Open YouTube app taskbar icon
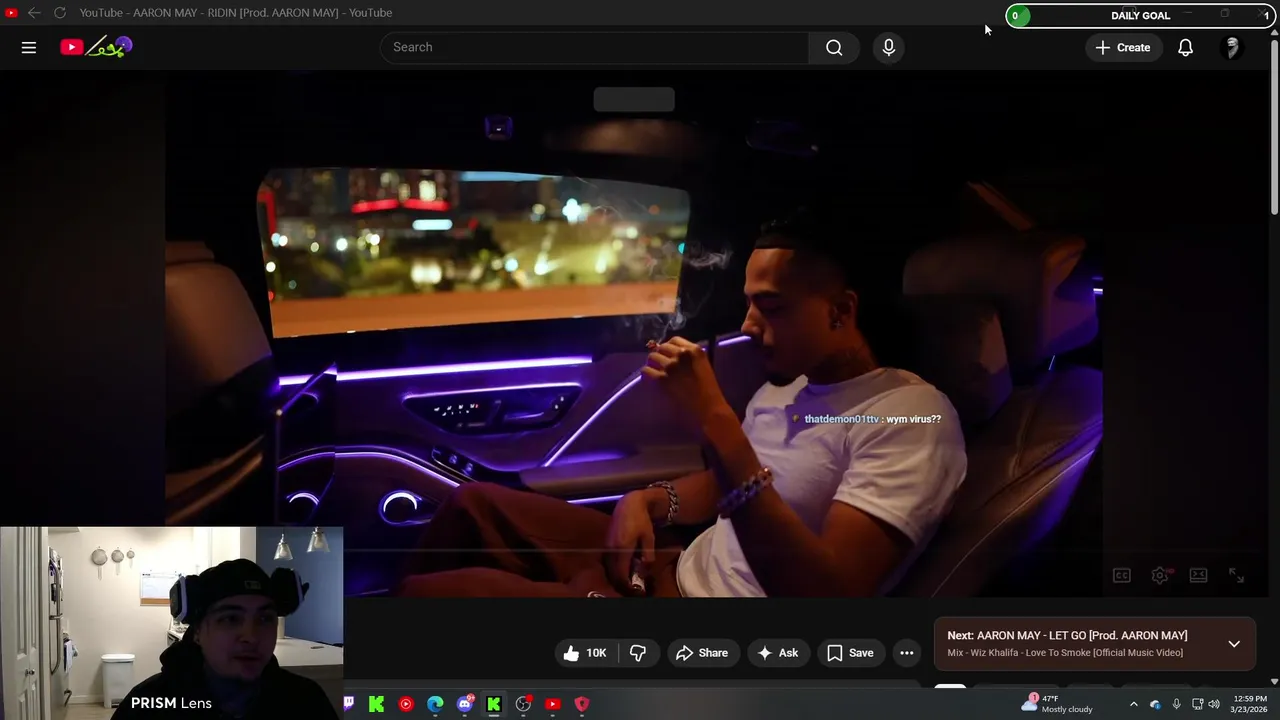Image resolution: width=1280 pixels, height=720 pixels. tap(553, 704)
